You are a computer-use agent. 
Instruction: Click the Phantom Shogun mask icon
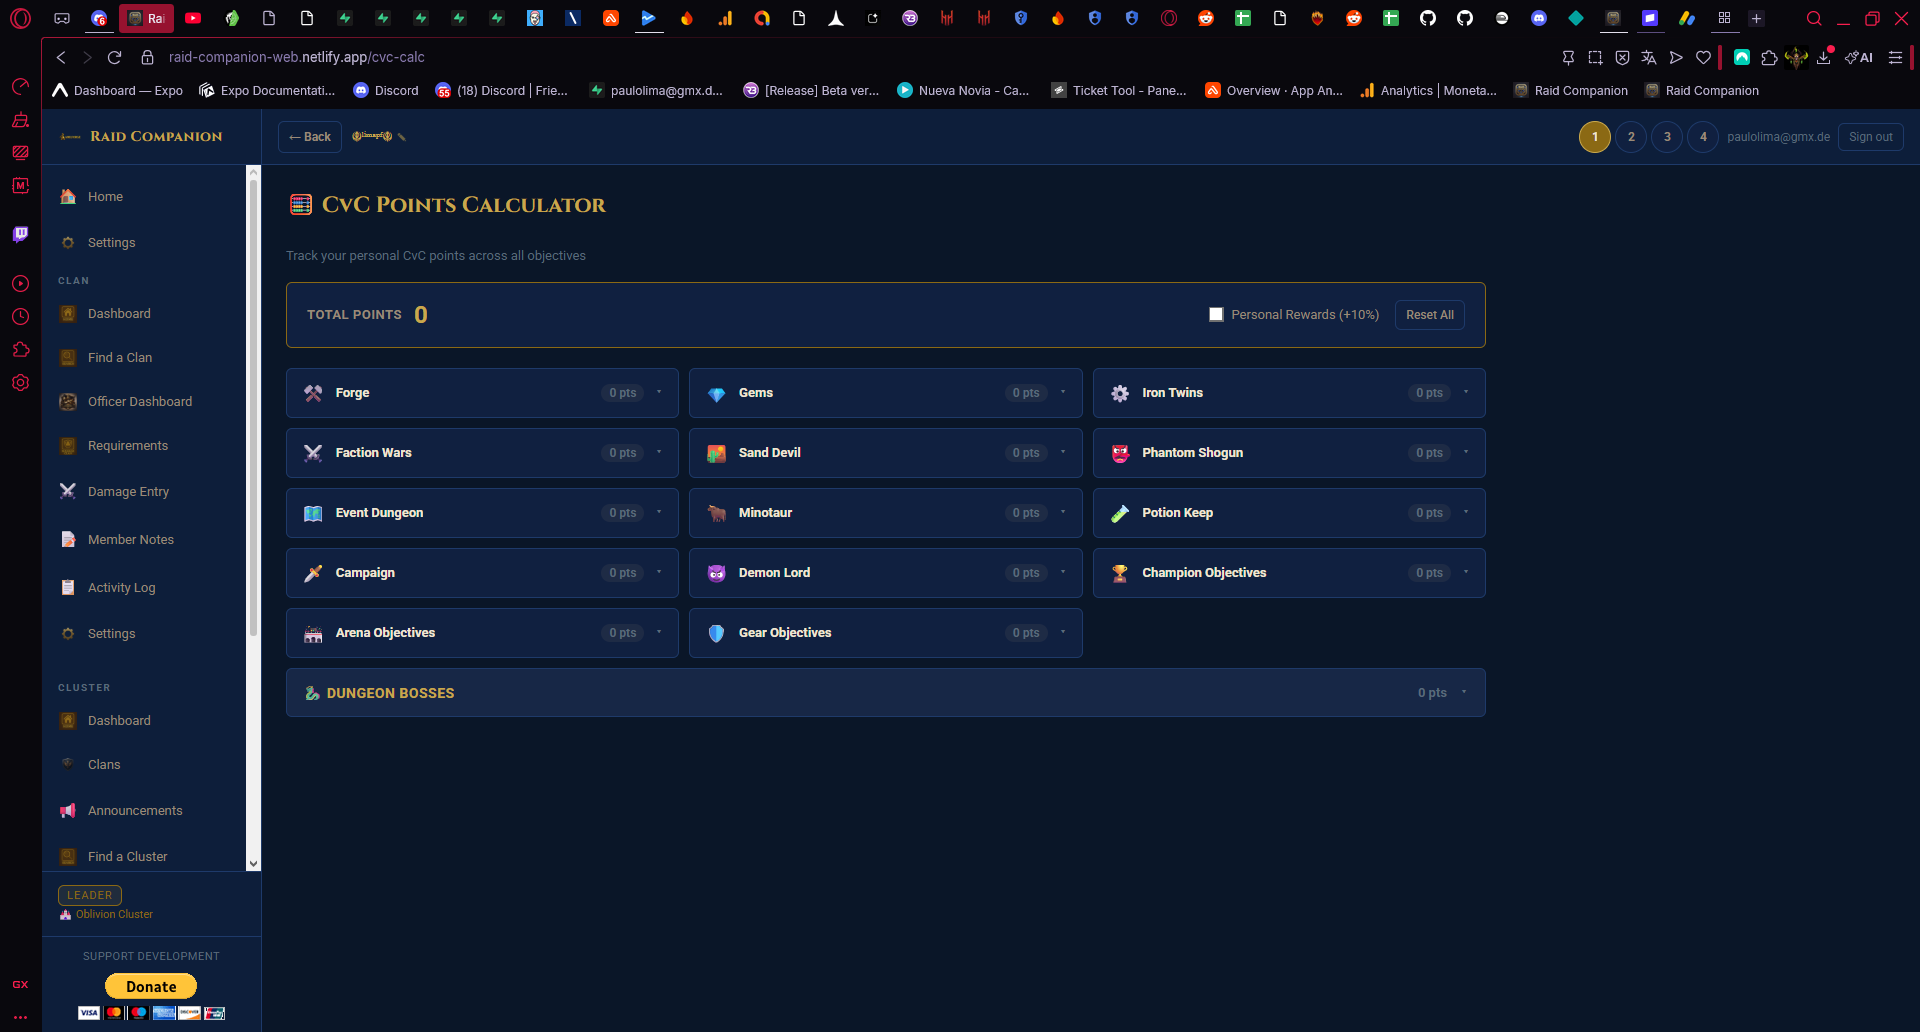1120,453
